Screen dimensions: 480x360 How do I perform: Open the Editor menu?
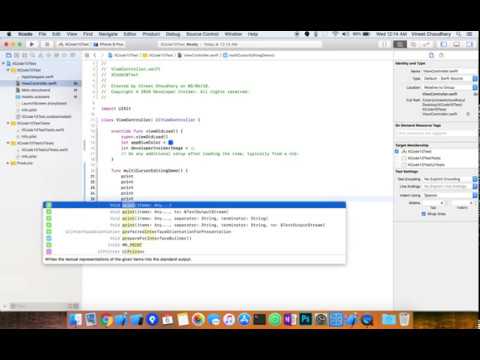(130, 34)
